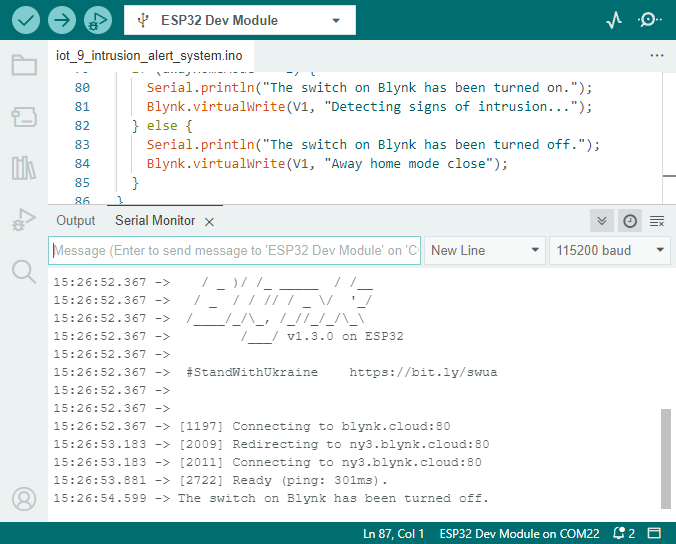This screenshot has width=676, height=544.
Task: Open the Sketchbook folder sidebar icon
Action: [x=24, y=65]
